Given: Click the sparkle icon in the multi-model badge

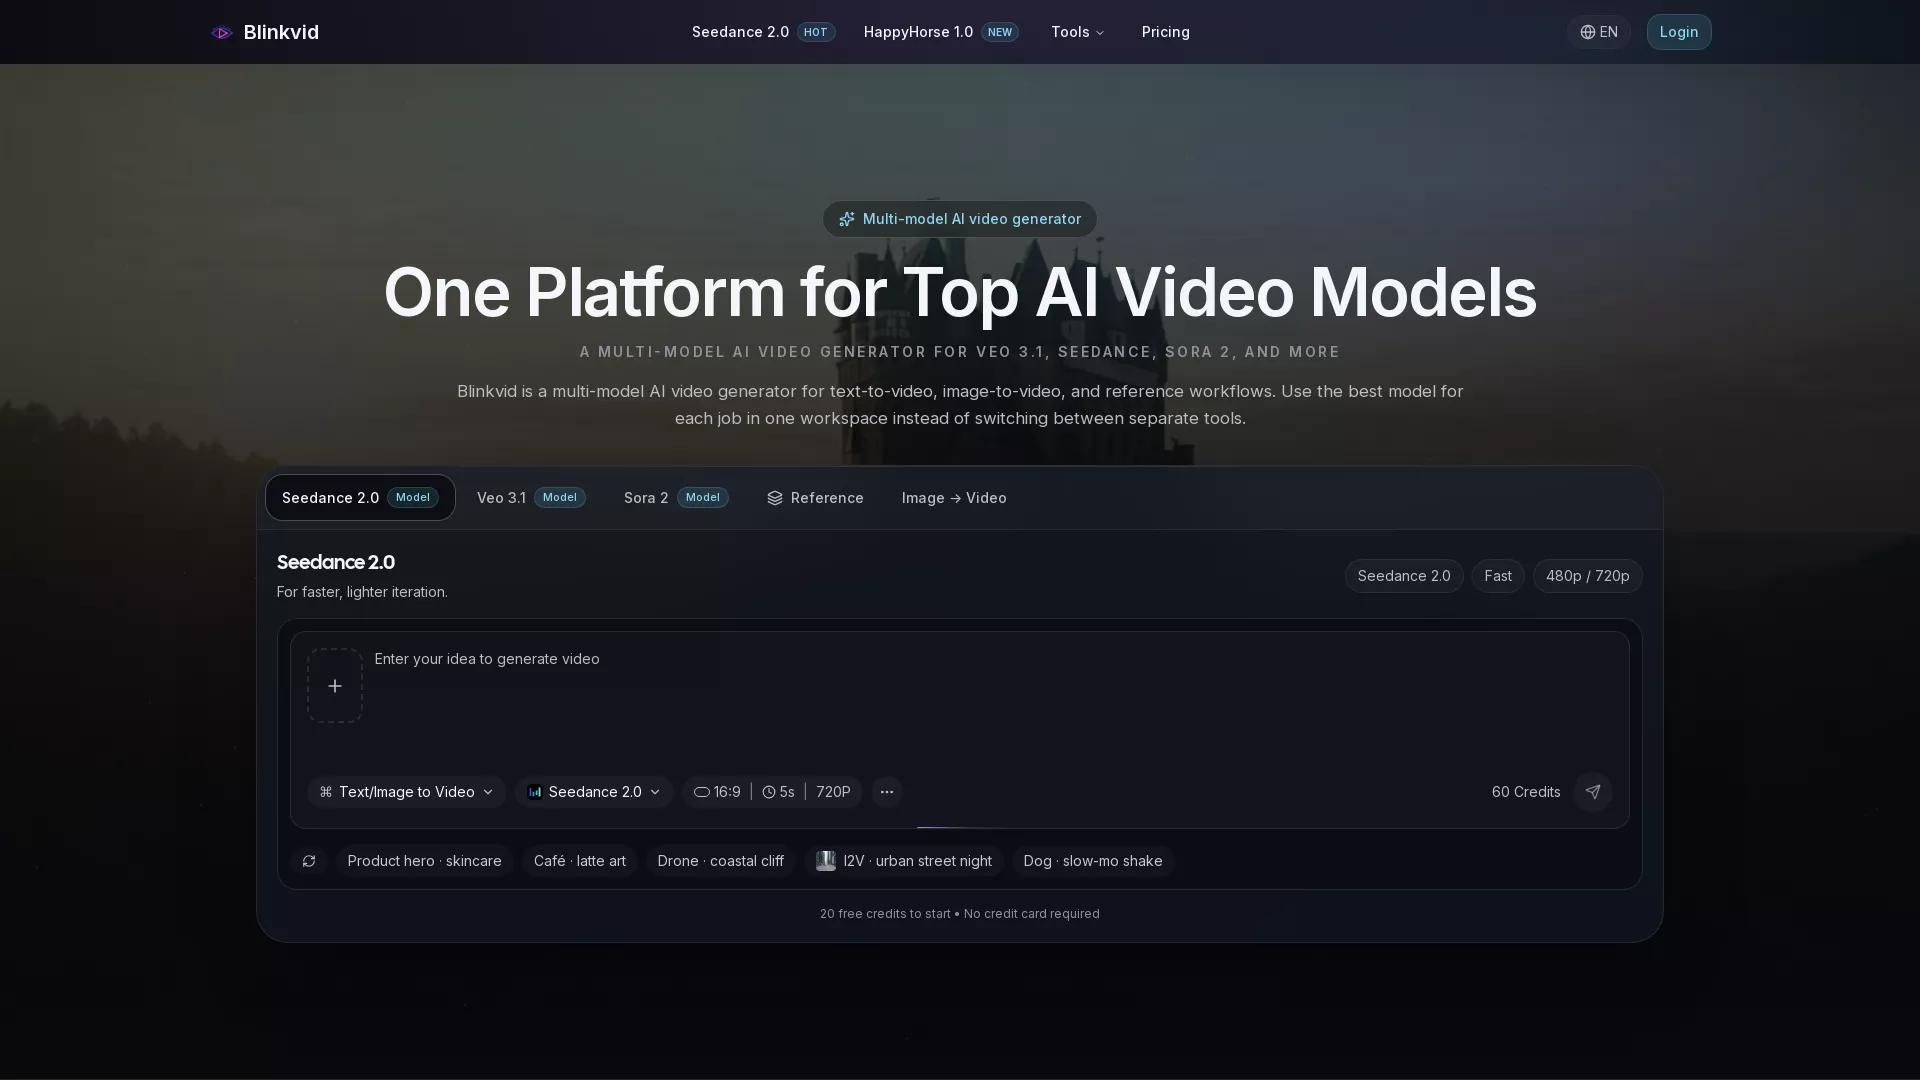Looking at the screenshot, I should (x=847, y=219).
